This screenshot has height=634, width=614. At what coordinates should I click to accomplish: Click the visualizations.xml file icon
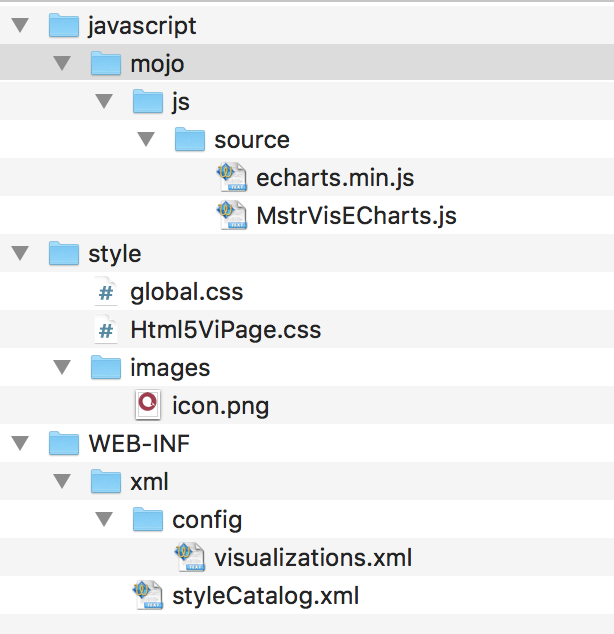click(190, 558)
